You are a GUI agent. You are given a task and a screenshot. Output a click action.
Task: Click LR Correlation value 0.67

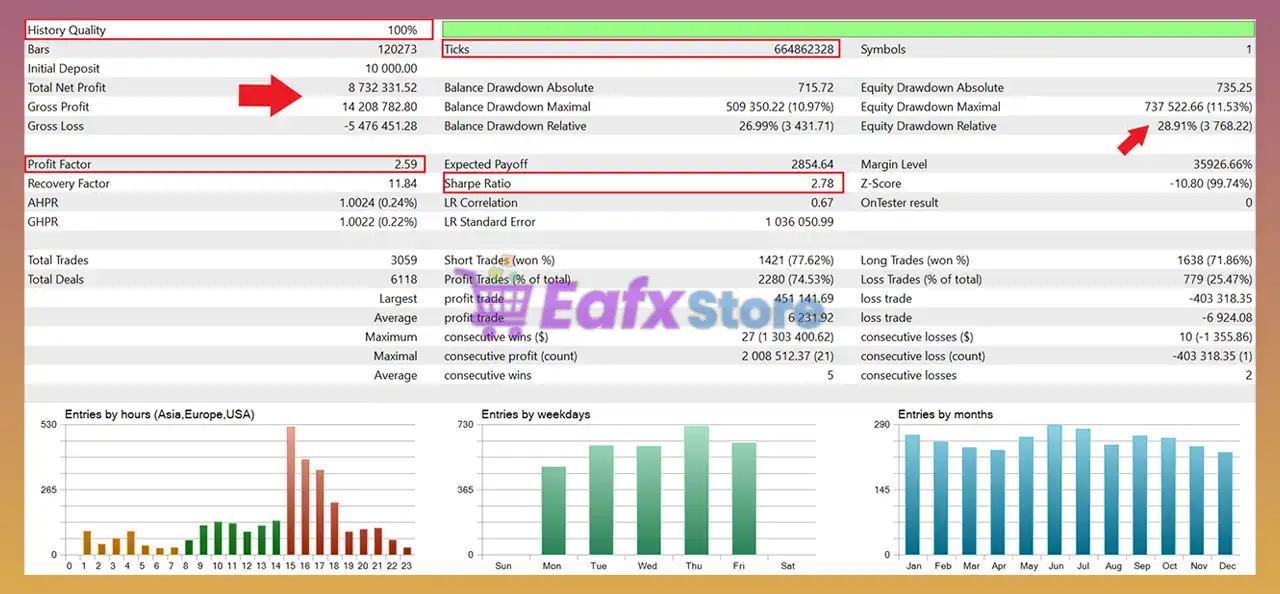pyautogui.click(x=822, y=203)
